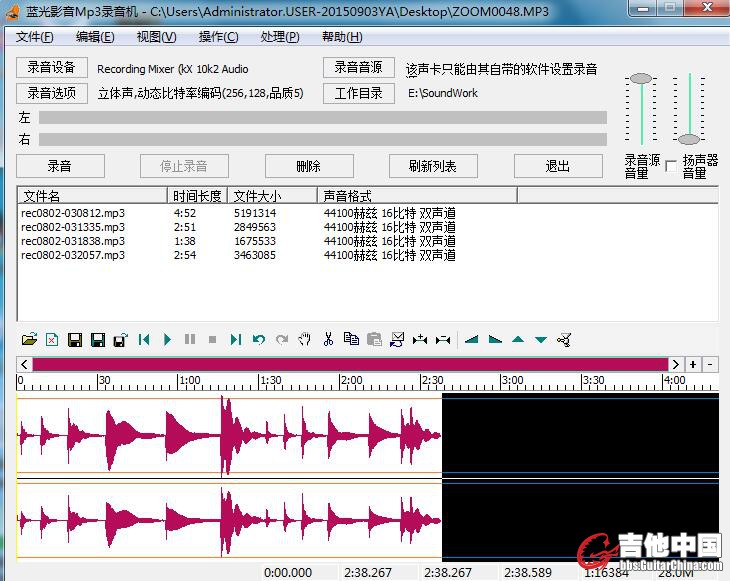Click the copy icon in the toolbar

click(351, 340)
